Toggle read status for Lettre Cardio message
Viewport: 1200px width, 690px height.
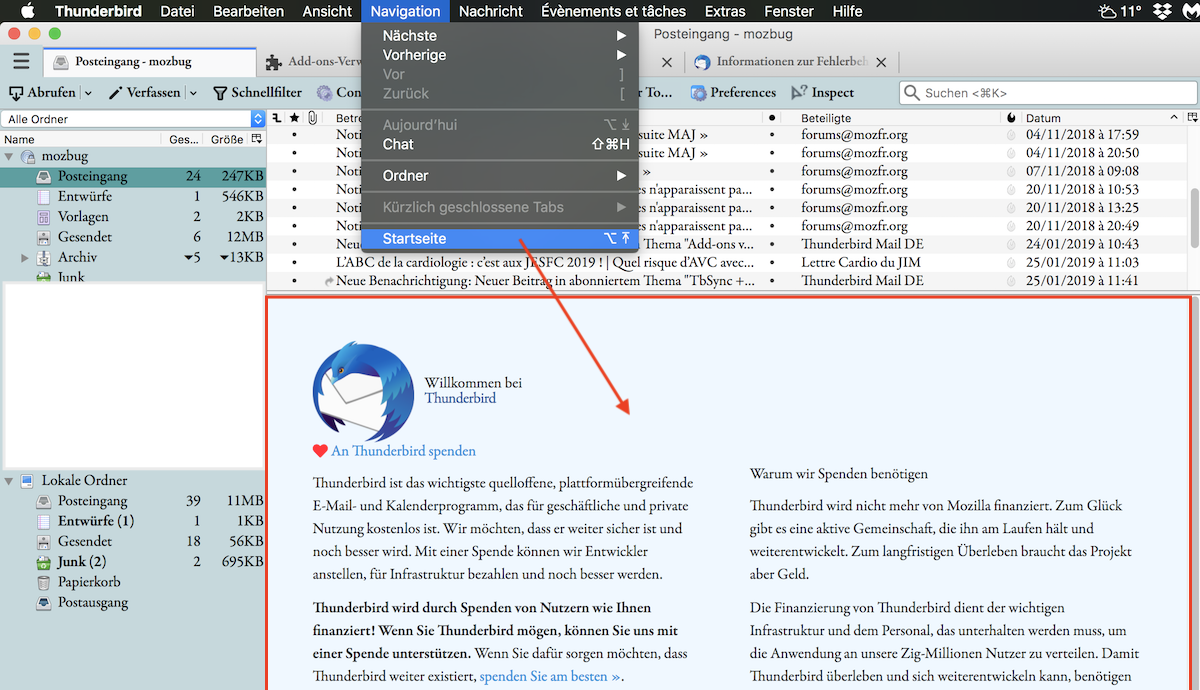click(772, 262)
